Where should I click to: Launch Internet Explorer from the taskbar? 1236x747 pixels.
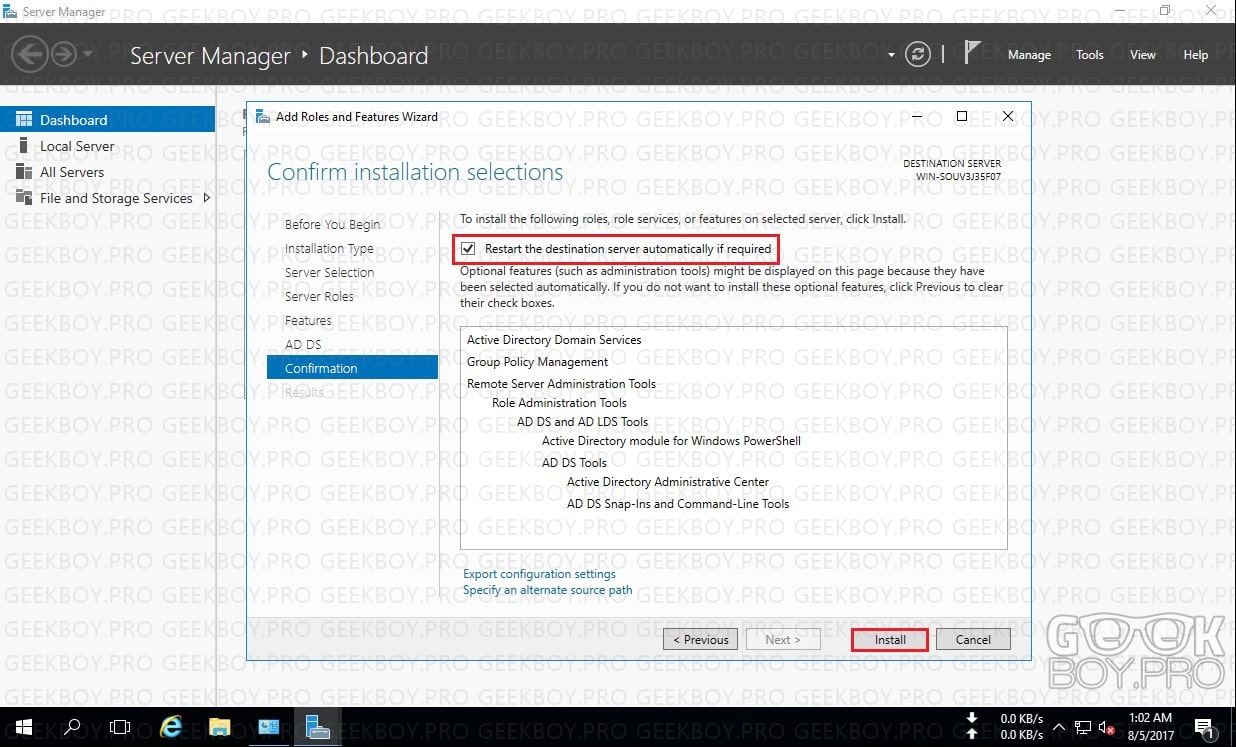[171, 726]
